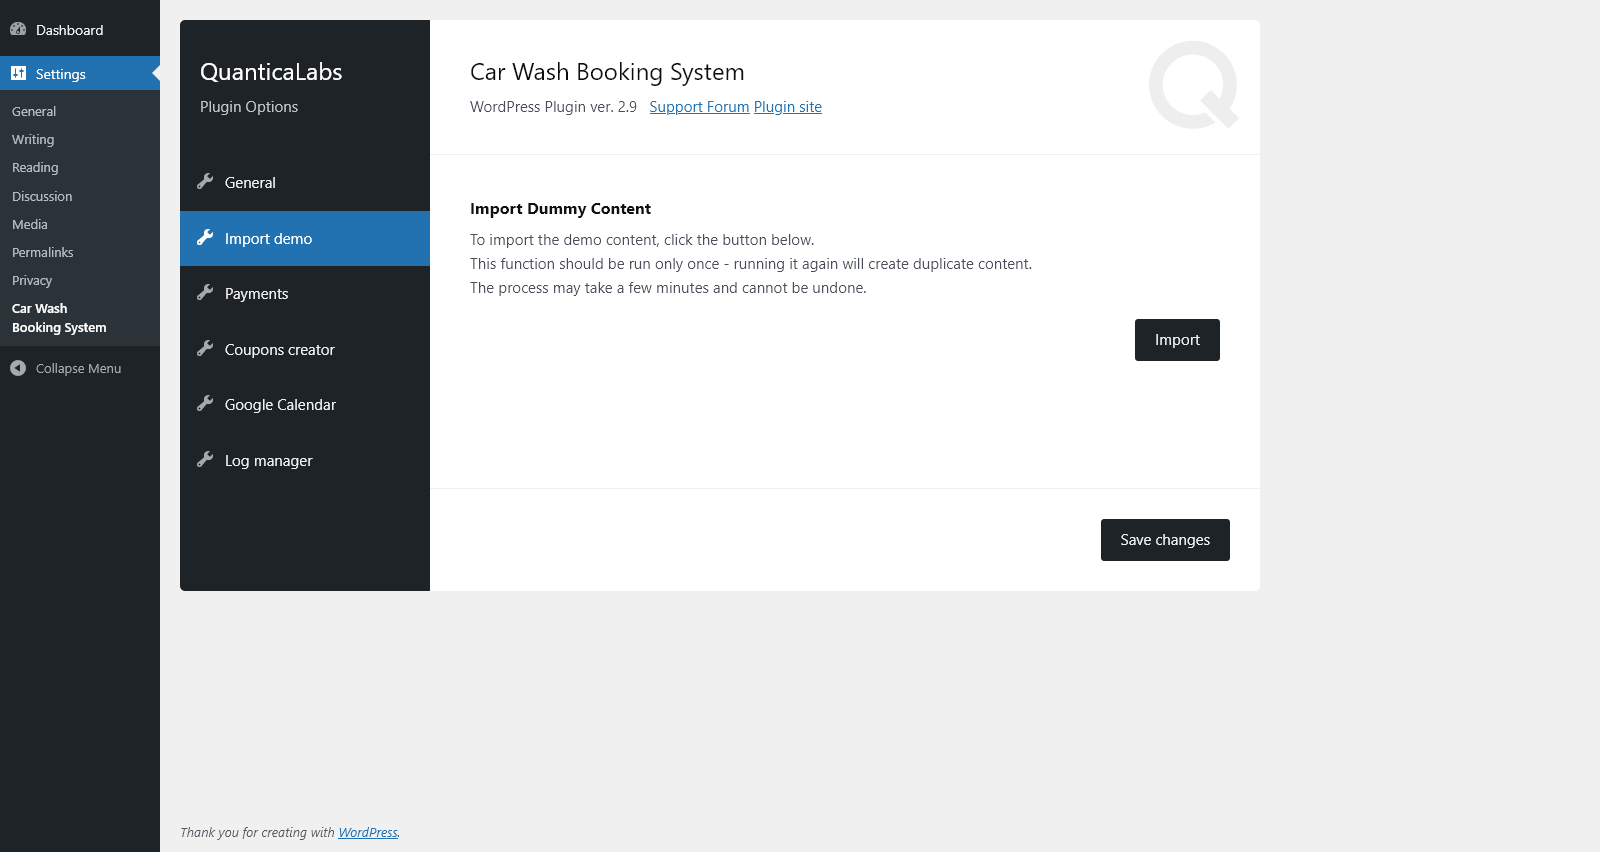This screenshot has width=1600, height=852.
Task: Click the wrench icon beside Payments
Action: (x=205, y=293)
